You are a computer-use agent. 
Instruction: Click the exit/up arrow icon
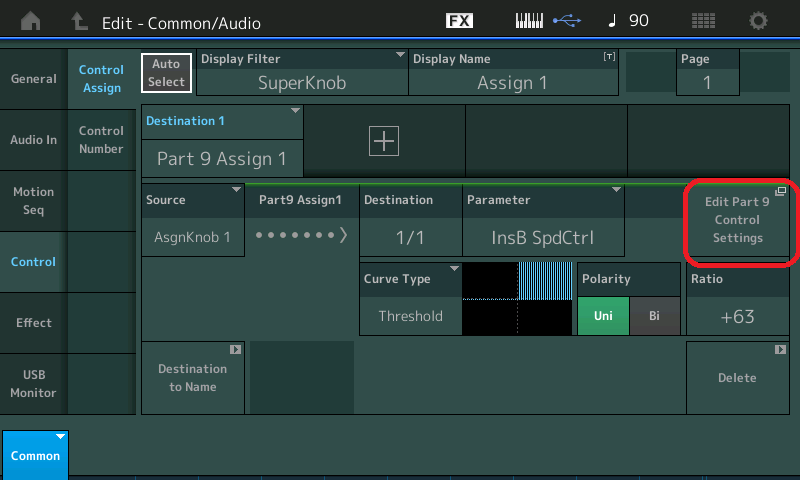[x=79, y=20]
